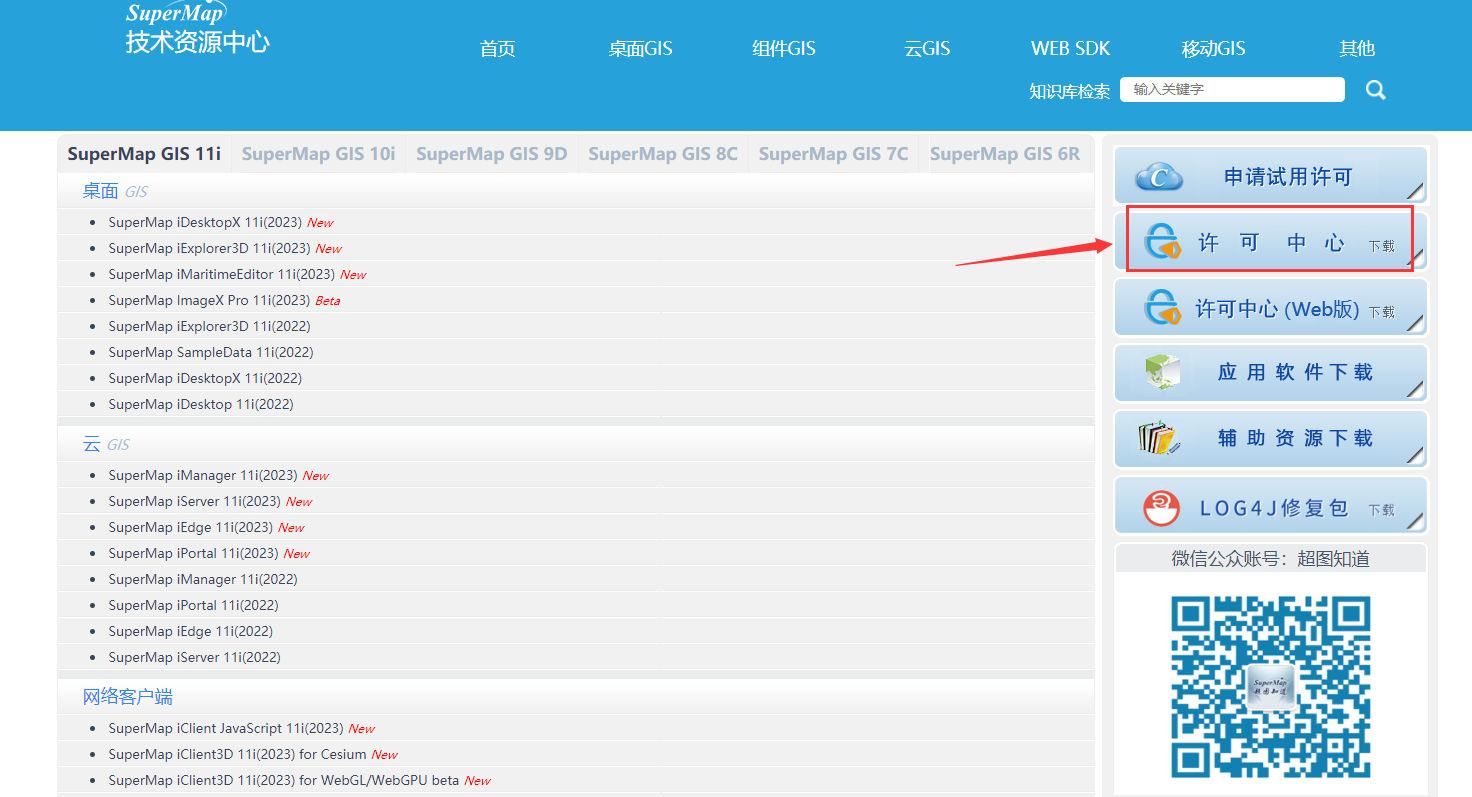Open the 其他 menu
This screenshot has height=797, width=1472.
[1357, 48]
